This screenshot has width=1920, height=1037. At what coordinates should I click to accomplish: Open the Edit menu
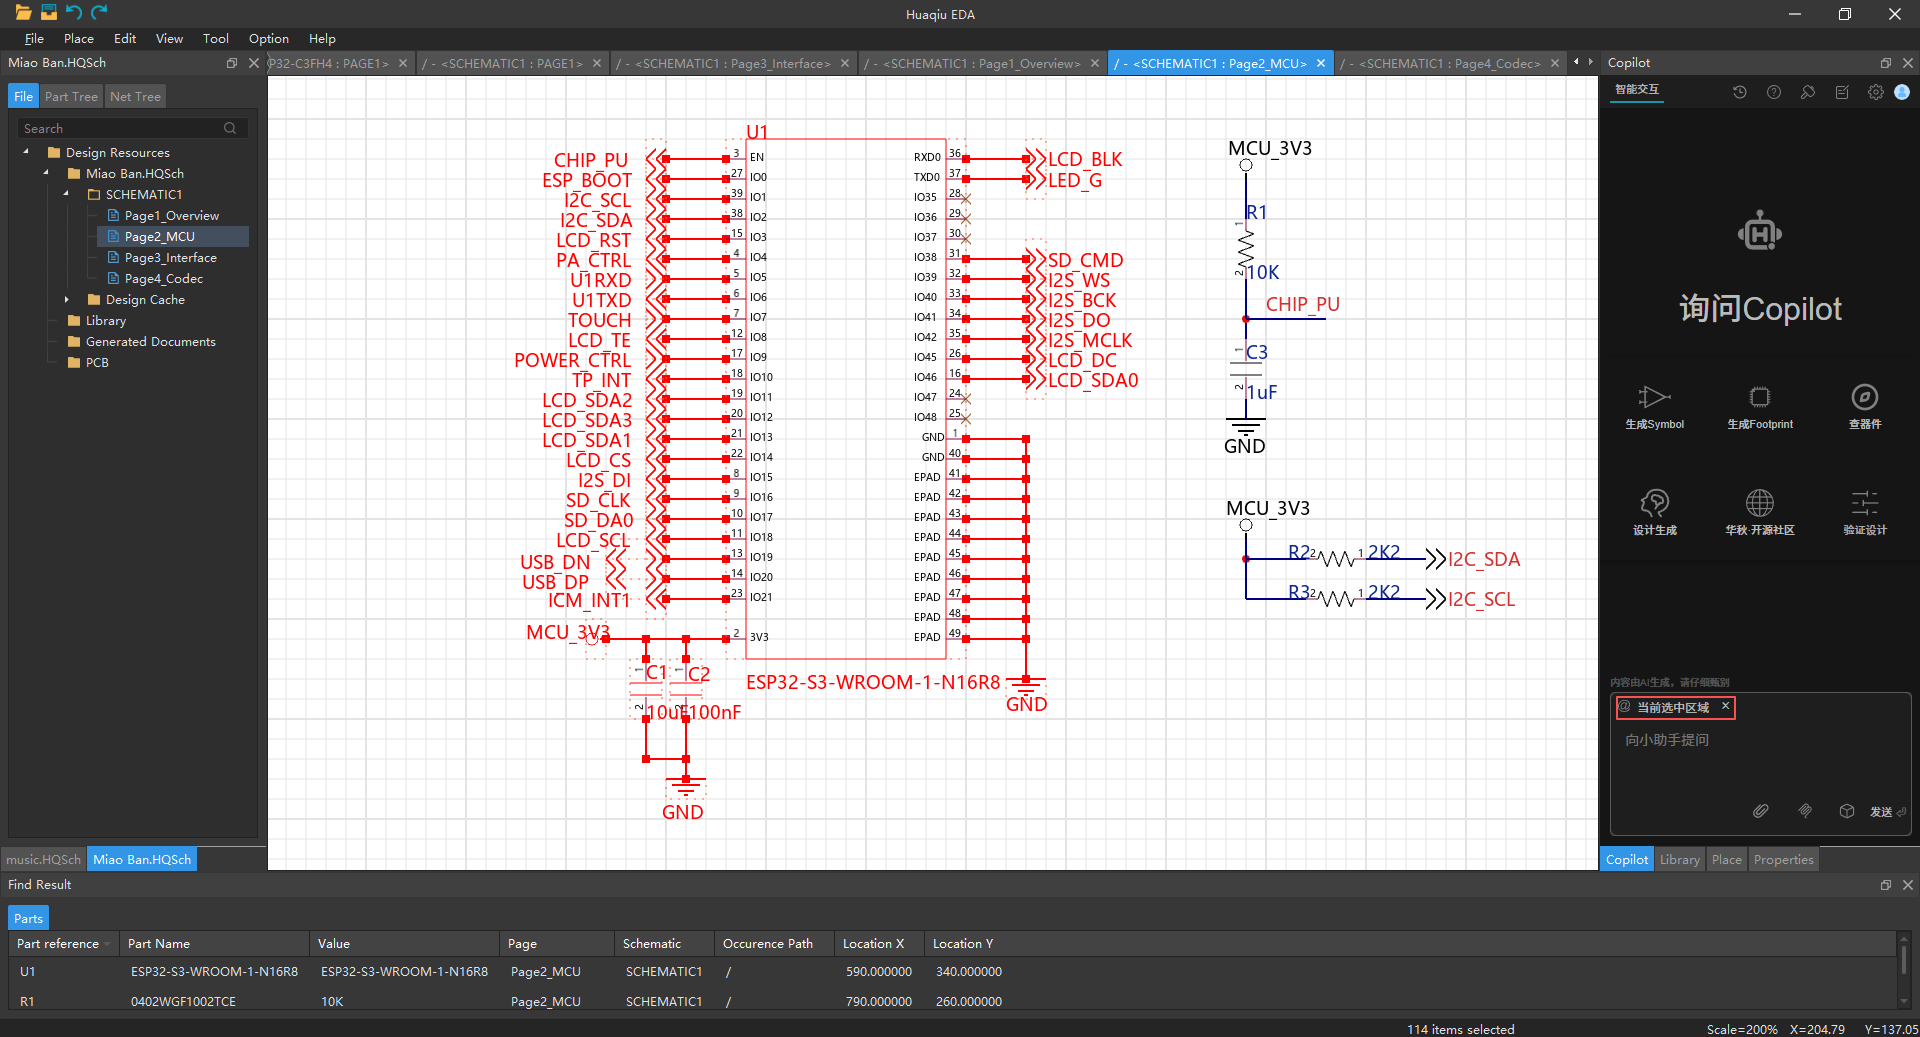[x=125, y=39]
